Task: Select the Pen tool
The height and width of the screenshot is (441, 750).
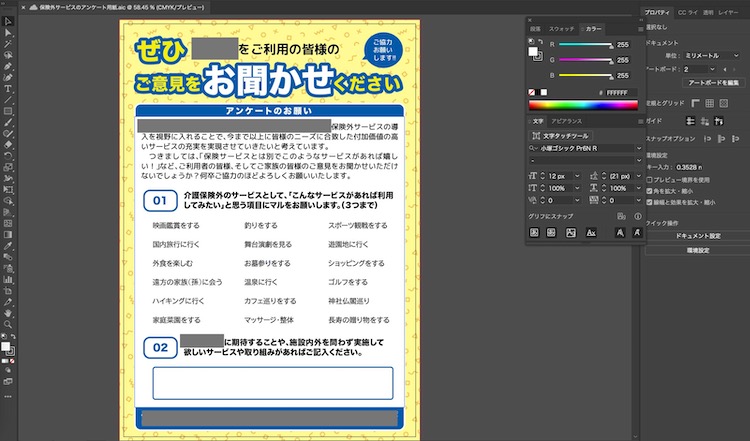Action: coord(8,65)
